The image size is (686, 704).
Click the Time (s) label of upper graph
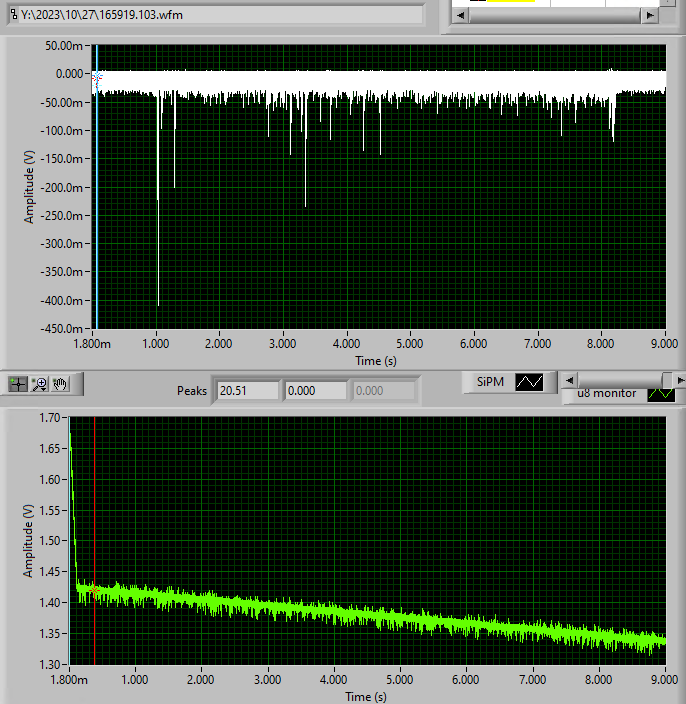(376, 361)
